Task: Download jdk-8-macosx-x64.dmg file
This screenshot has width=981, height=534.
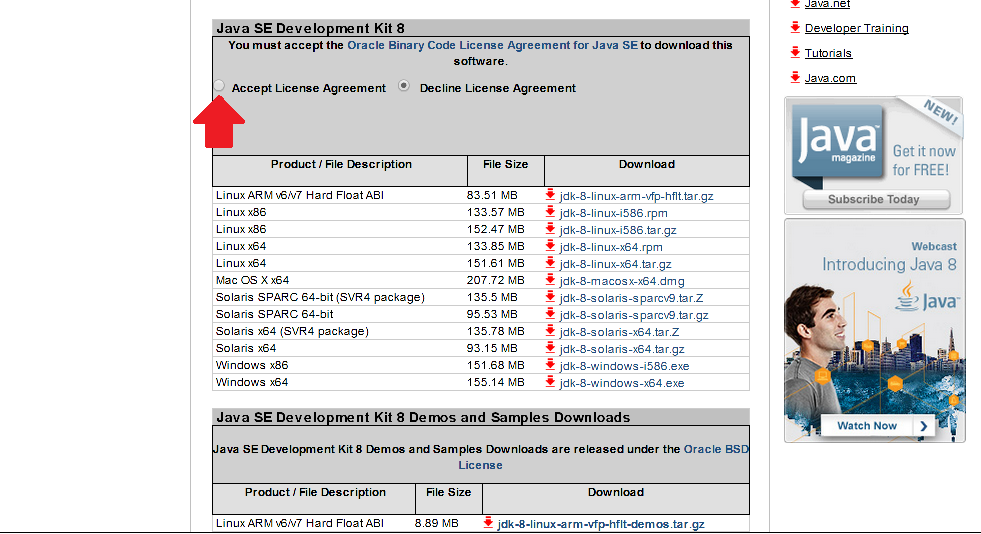Action: (622, 281)
